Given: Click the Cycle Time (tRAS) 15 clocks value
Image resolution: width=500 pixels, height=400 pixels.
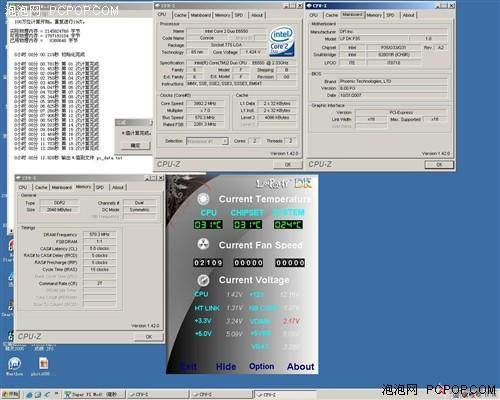Looking at the screenshot, I should click(100, 269).
